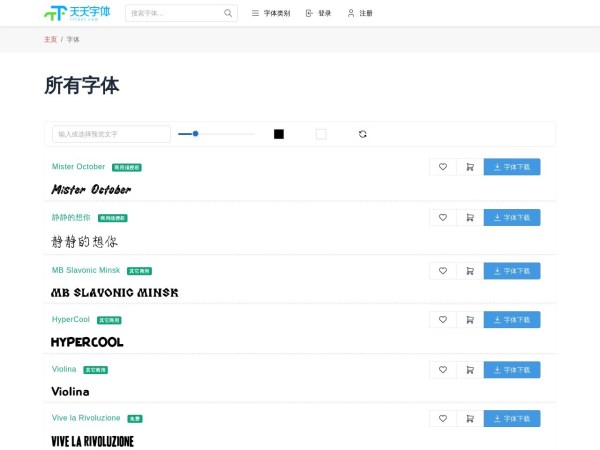Screen dimensions: 600x450
Task: Favorite the Violina font
Action: coord(443,369)
